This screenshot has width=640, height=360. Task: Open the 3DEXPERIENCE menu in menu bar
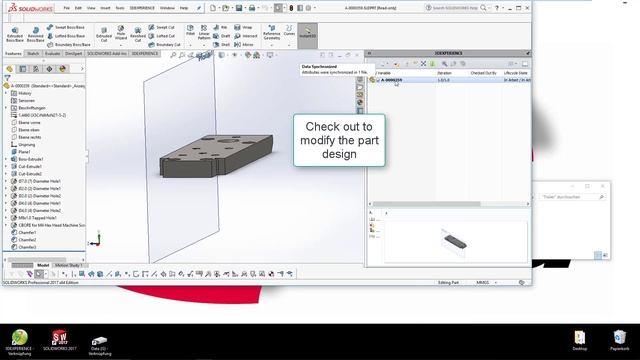pos(142,8)
